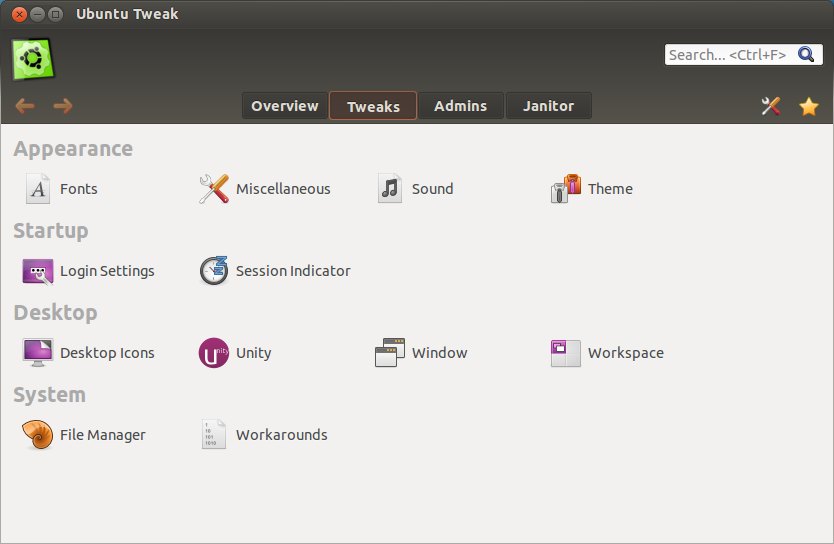Open the Window stacked windows icon
The width and height of the screenshot is (834, 544).
click(x=390, y=353)
